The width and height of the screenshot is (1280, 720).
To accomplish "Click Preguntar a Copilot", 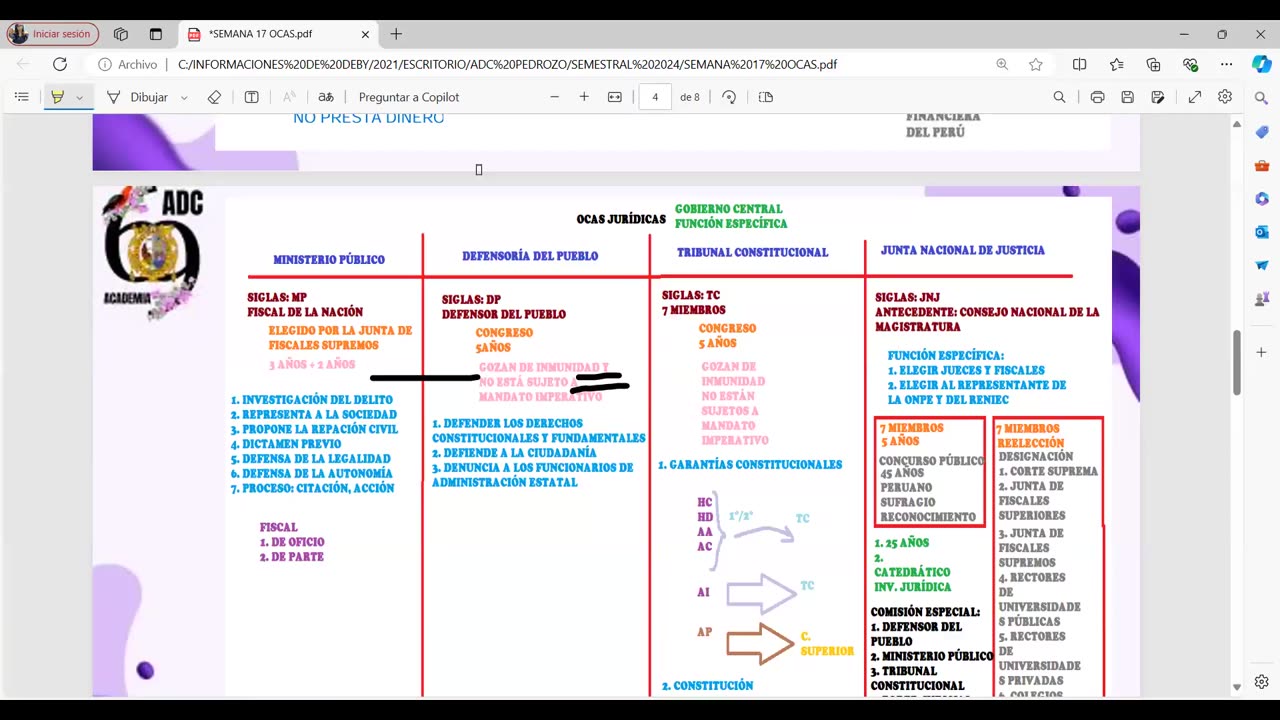I will 409,97.
